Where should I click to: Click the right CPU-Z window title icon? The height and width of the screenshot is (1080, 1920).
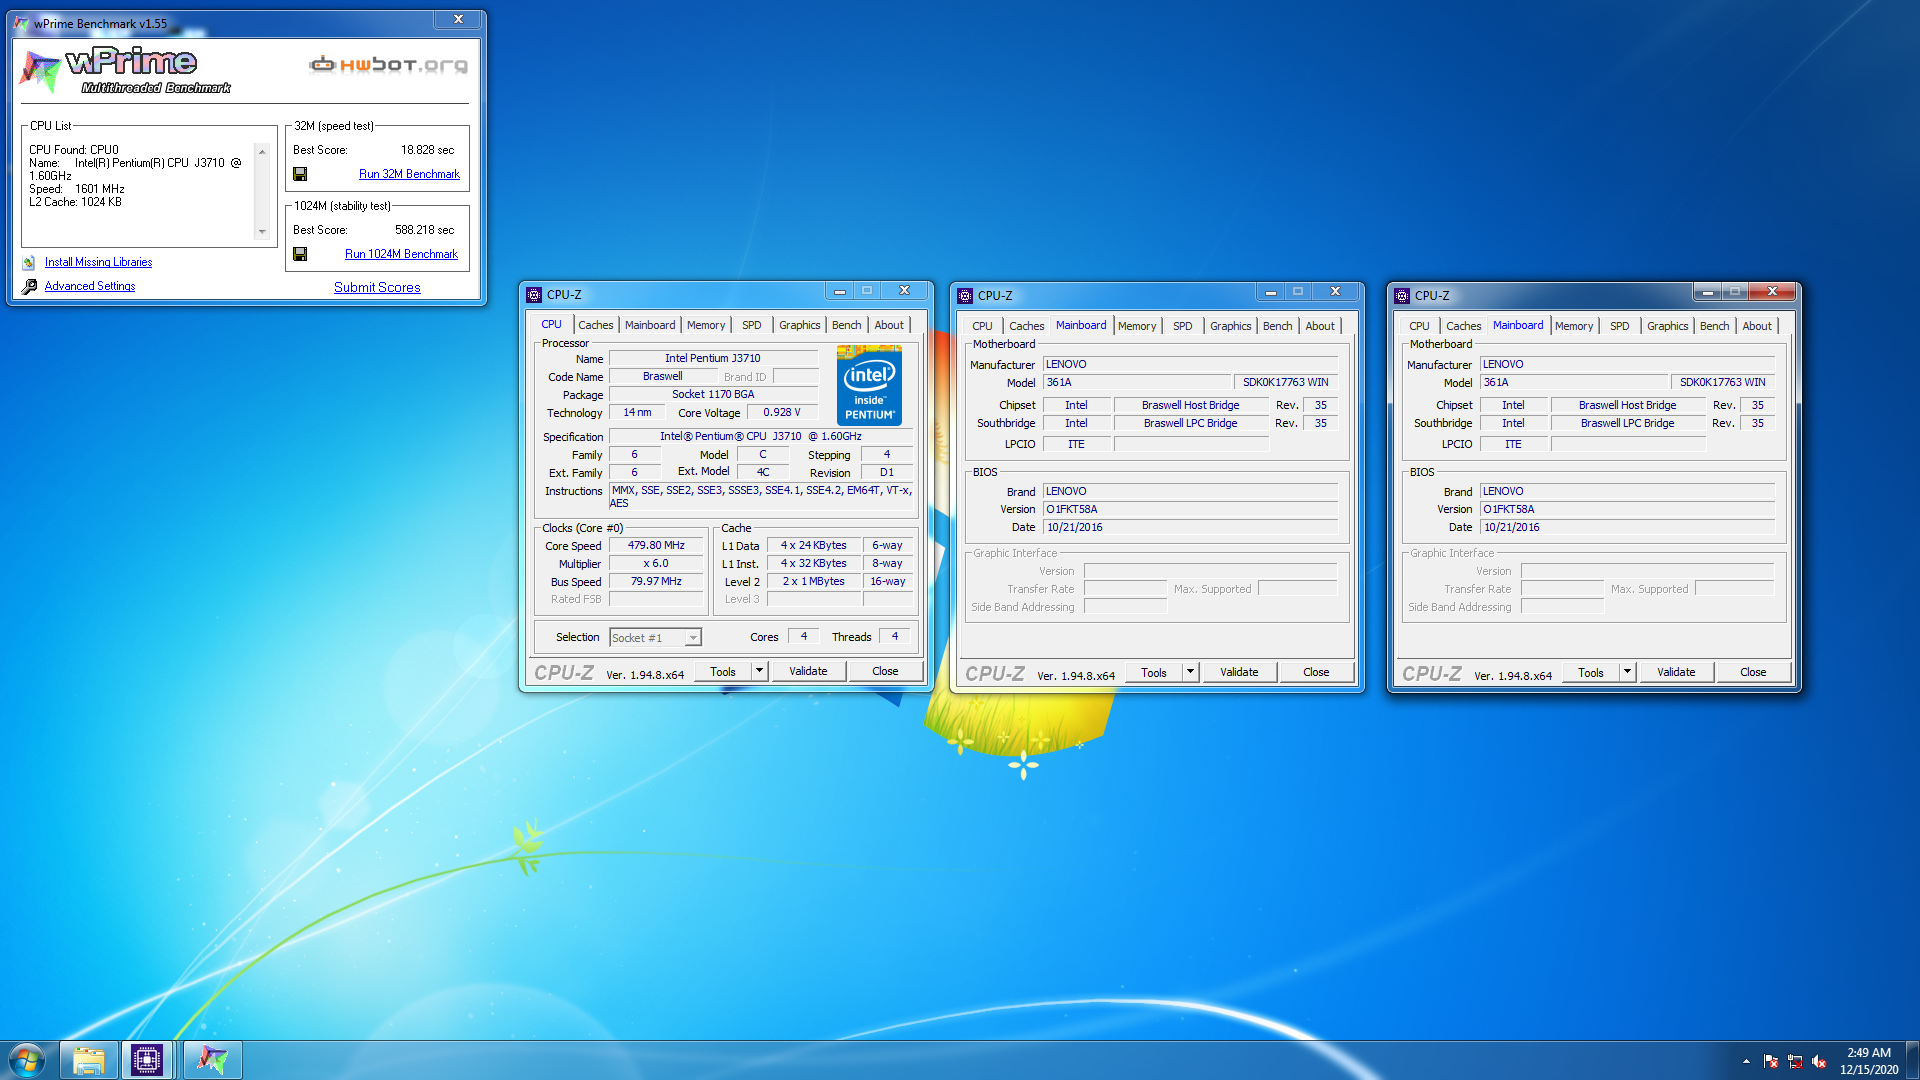pyautogui.click(x=1402, y=296)
